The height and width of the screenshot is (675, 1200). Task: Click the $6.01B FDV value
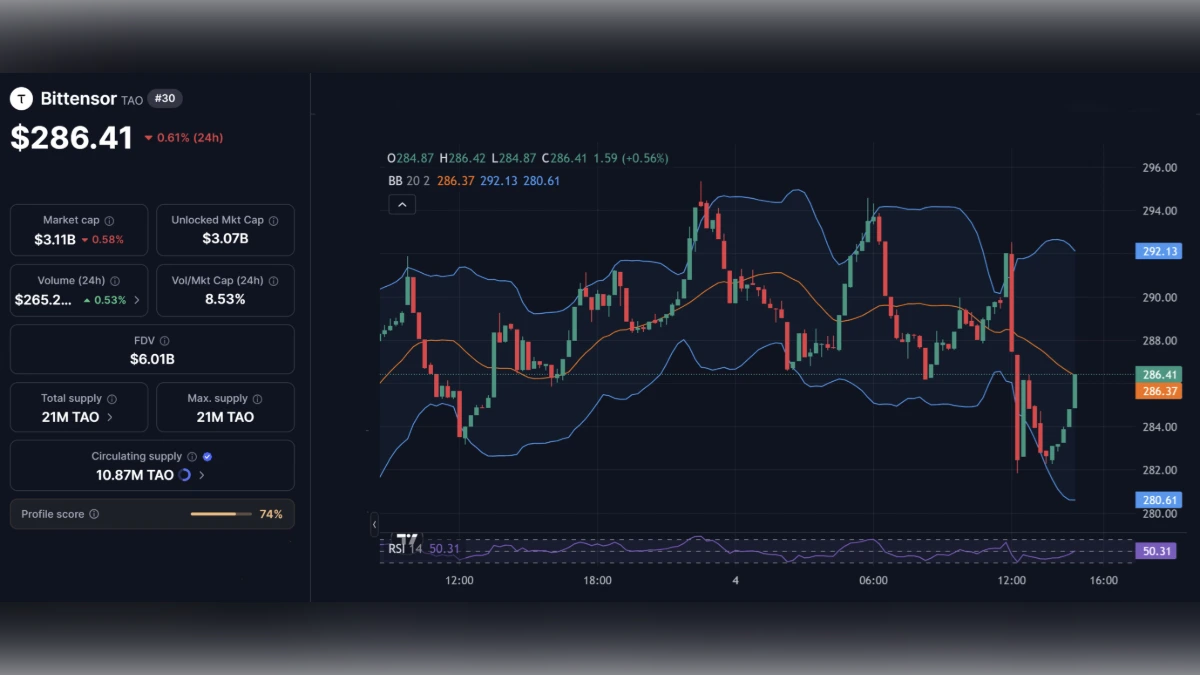click(x=152, y=359)
